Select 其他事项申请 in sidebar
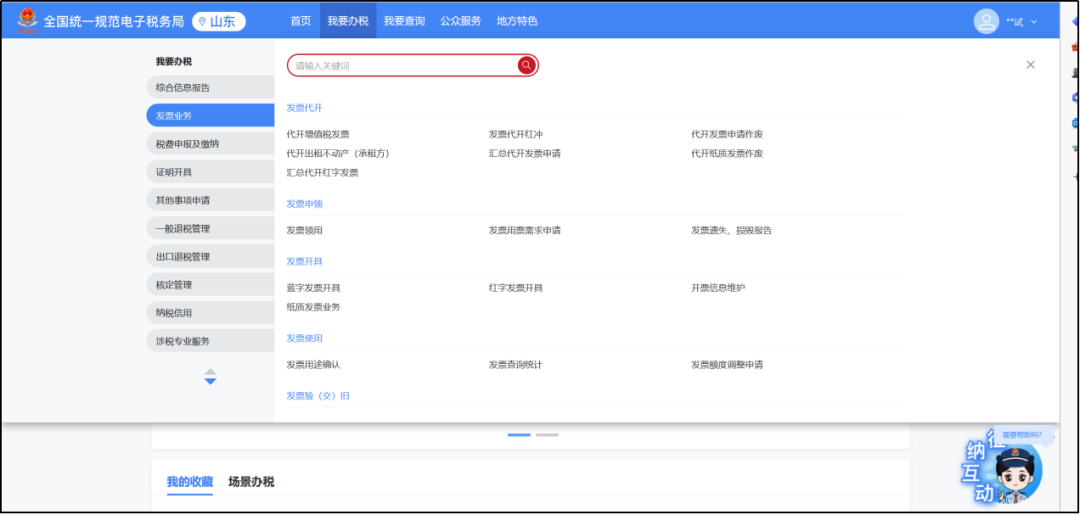This screenshot has height=515, width=1080. click(210, 200)
